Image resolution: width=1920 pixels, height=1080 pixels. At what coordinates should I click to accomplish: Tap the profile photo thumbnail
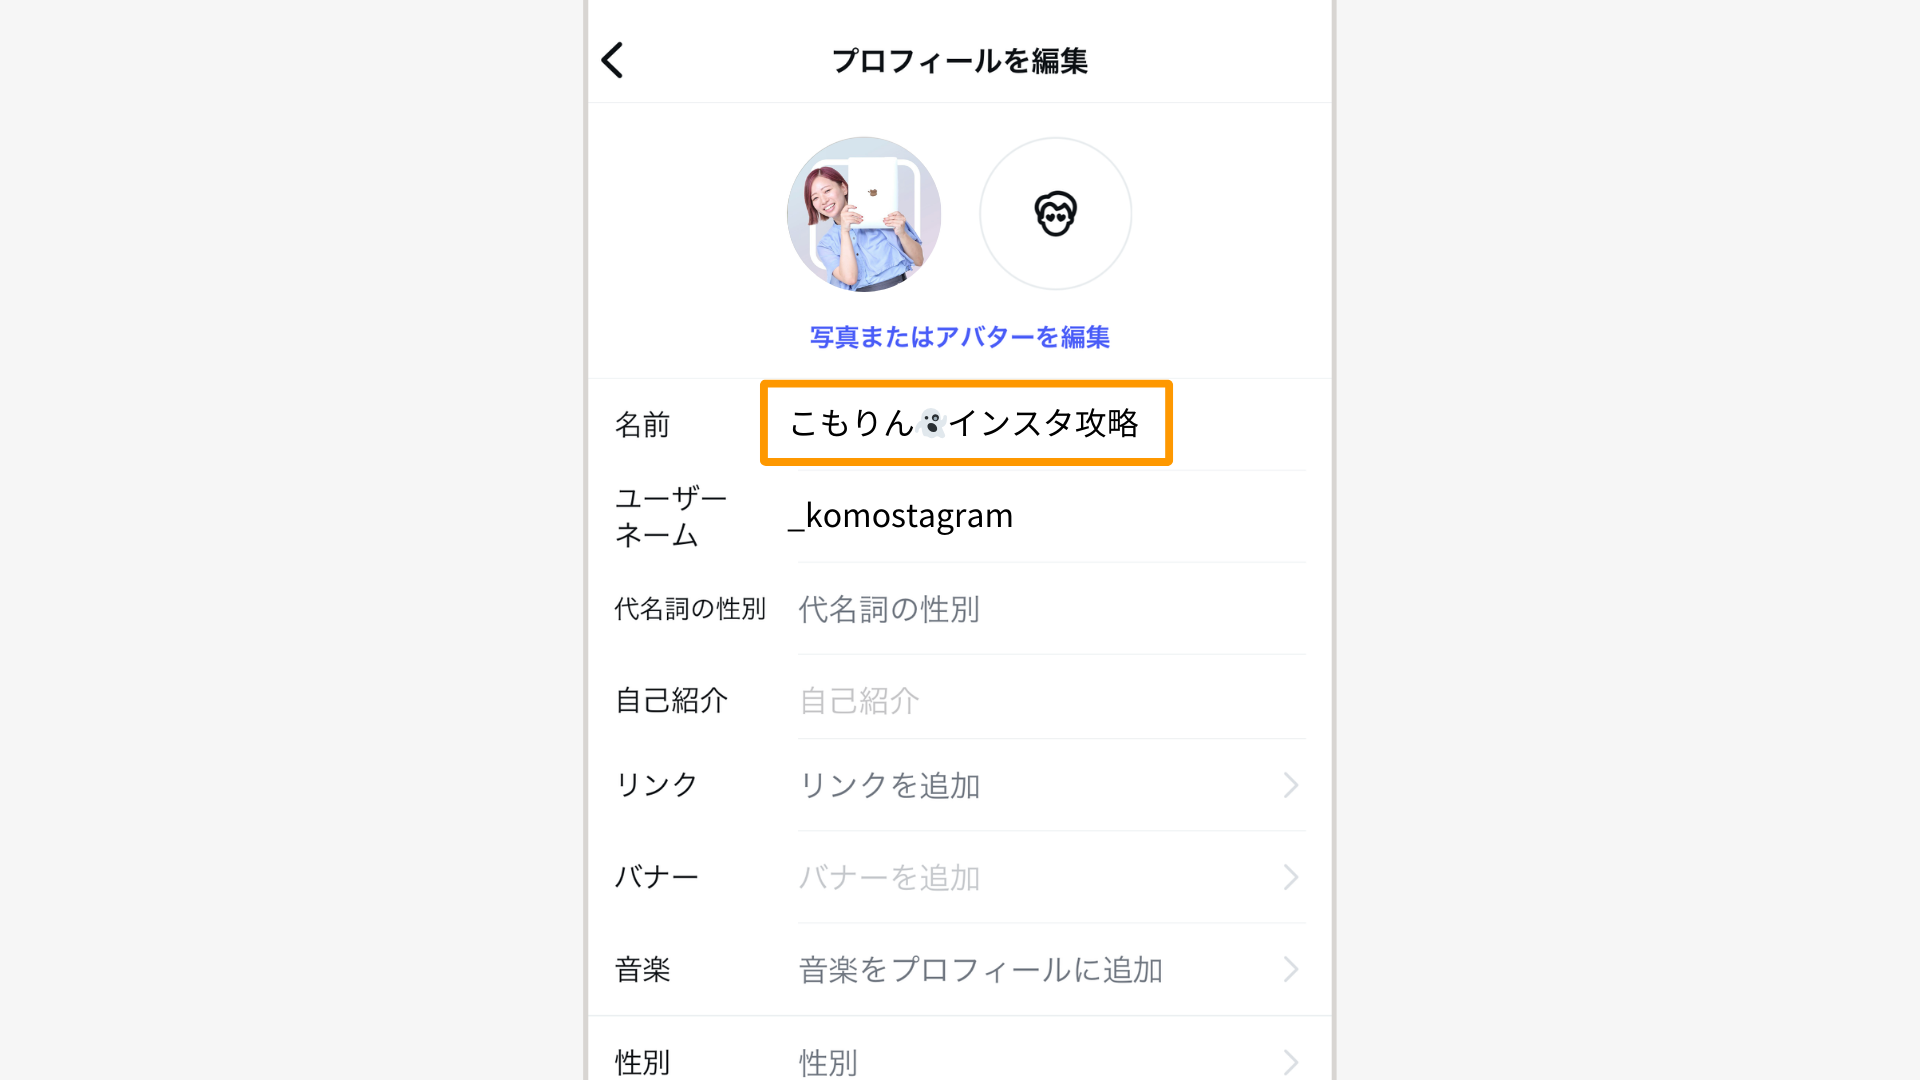pos(864,214)
